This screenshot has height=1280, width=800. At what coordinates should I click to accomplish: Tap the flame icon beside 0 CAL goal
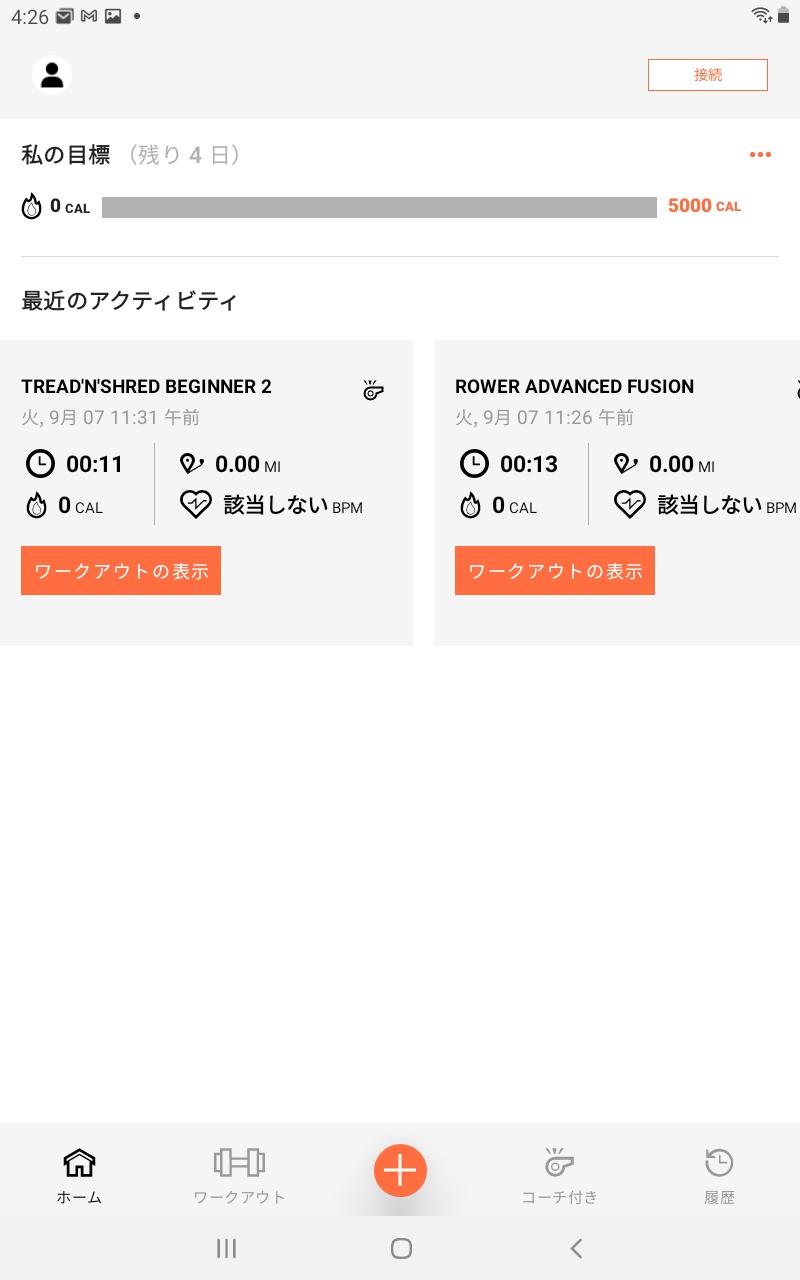click(32, 207)
